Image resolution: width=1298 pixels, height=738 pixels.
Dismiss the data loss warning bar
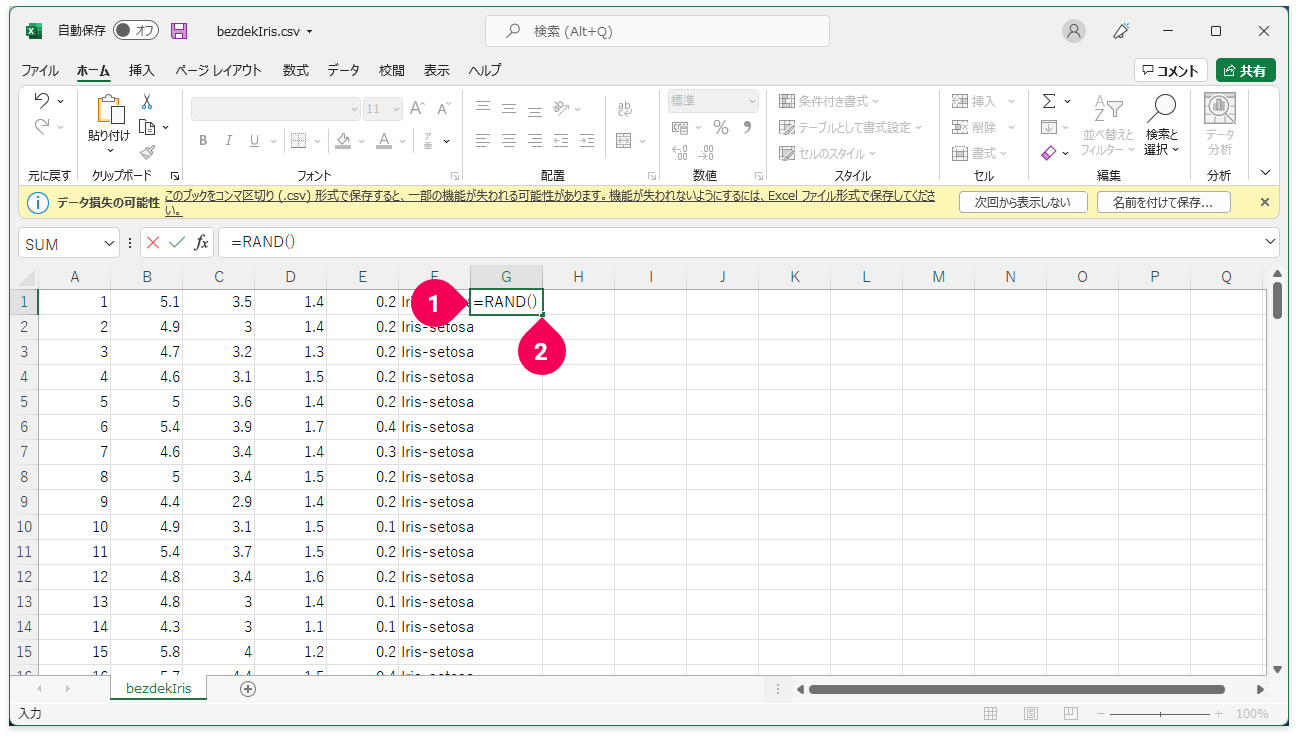coord(1264,202)
